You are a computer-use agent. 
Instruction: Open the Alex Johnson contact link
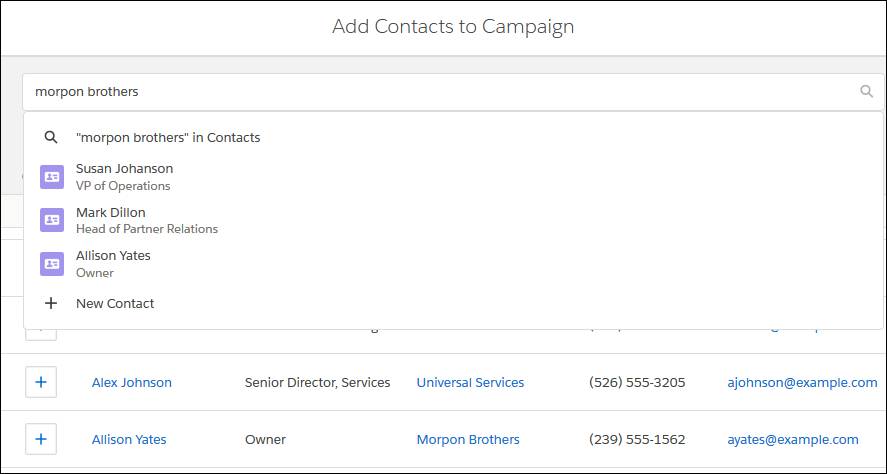(x=132, y=382)
